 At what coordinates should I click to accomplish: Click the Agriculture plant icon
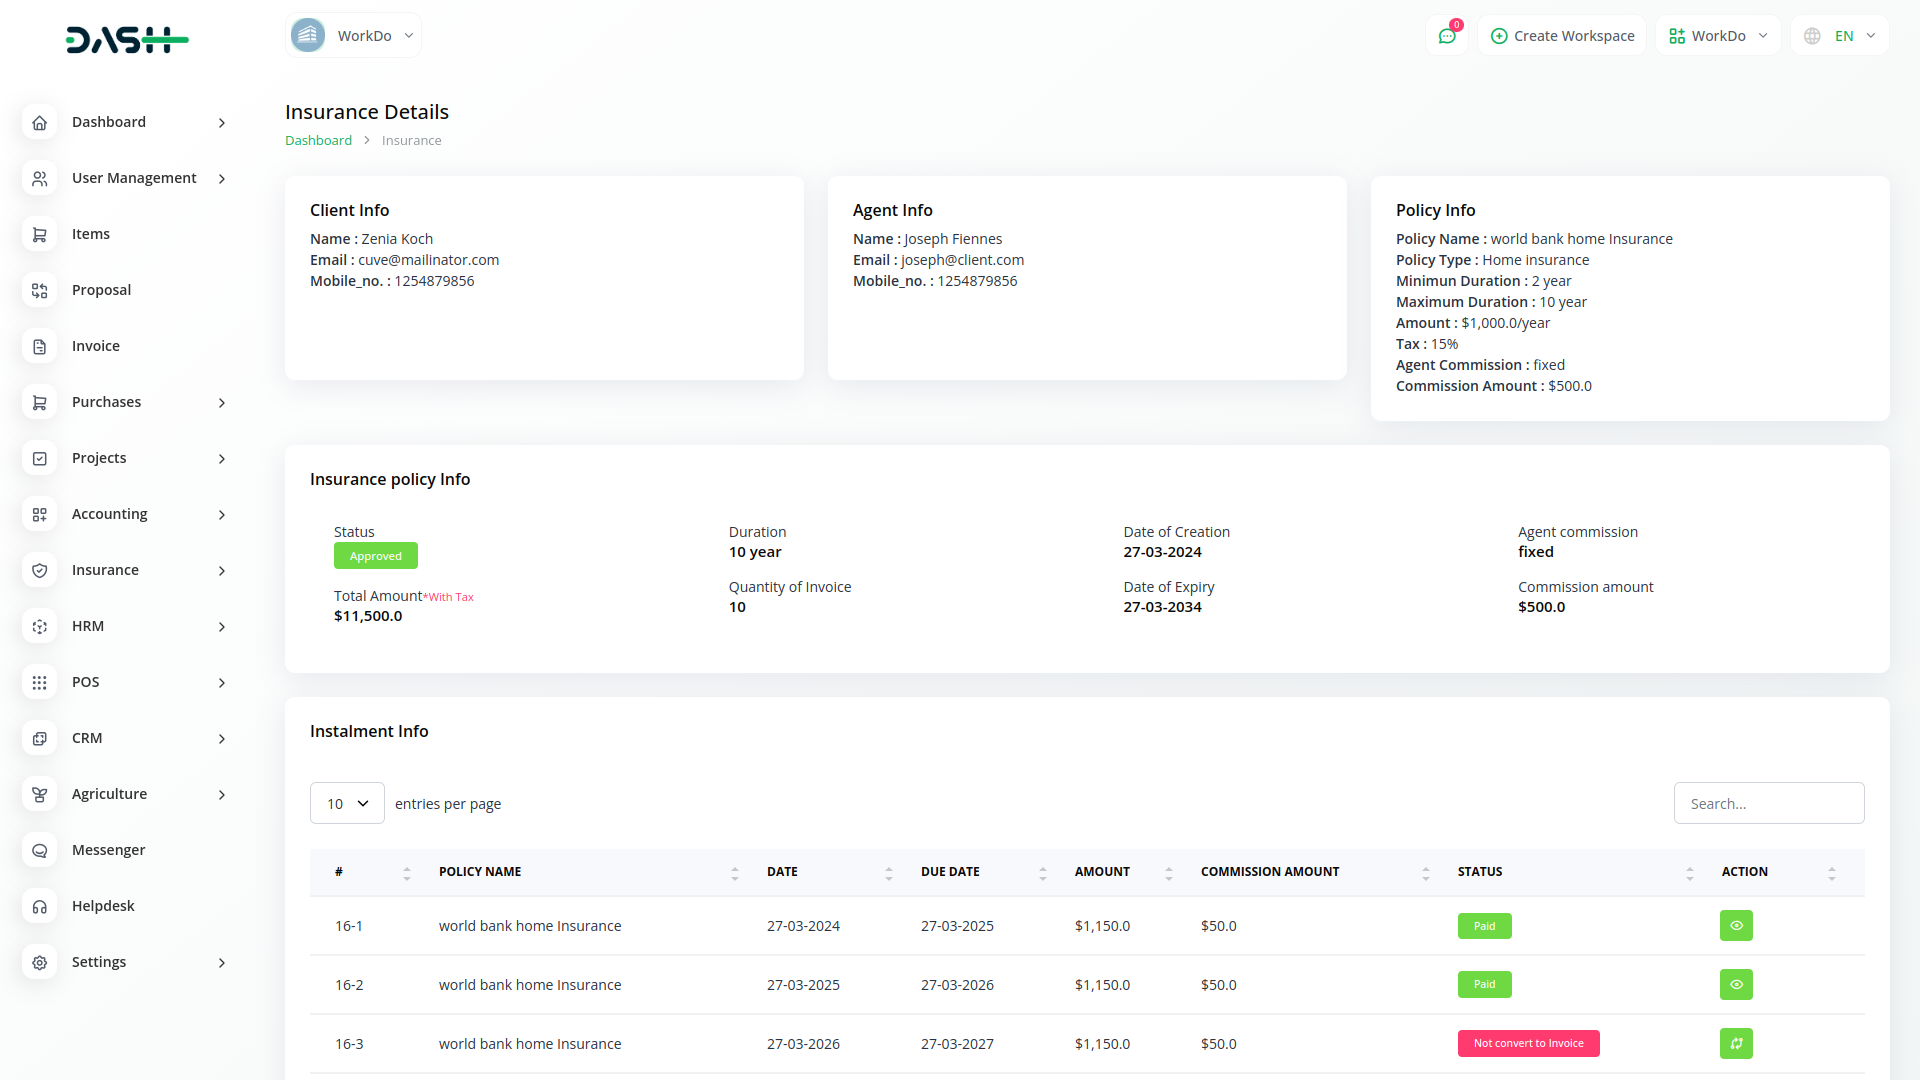point(40,794)
